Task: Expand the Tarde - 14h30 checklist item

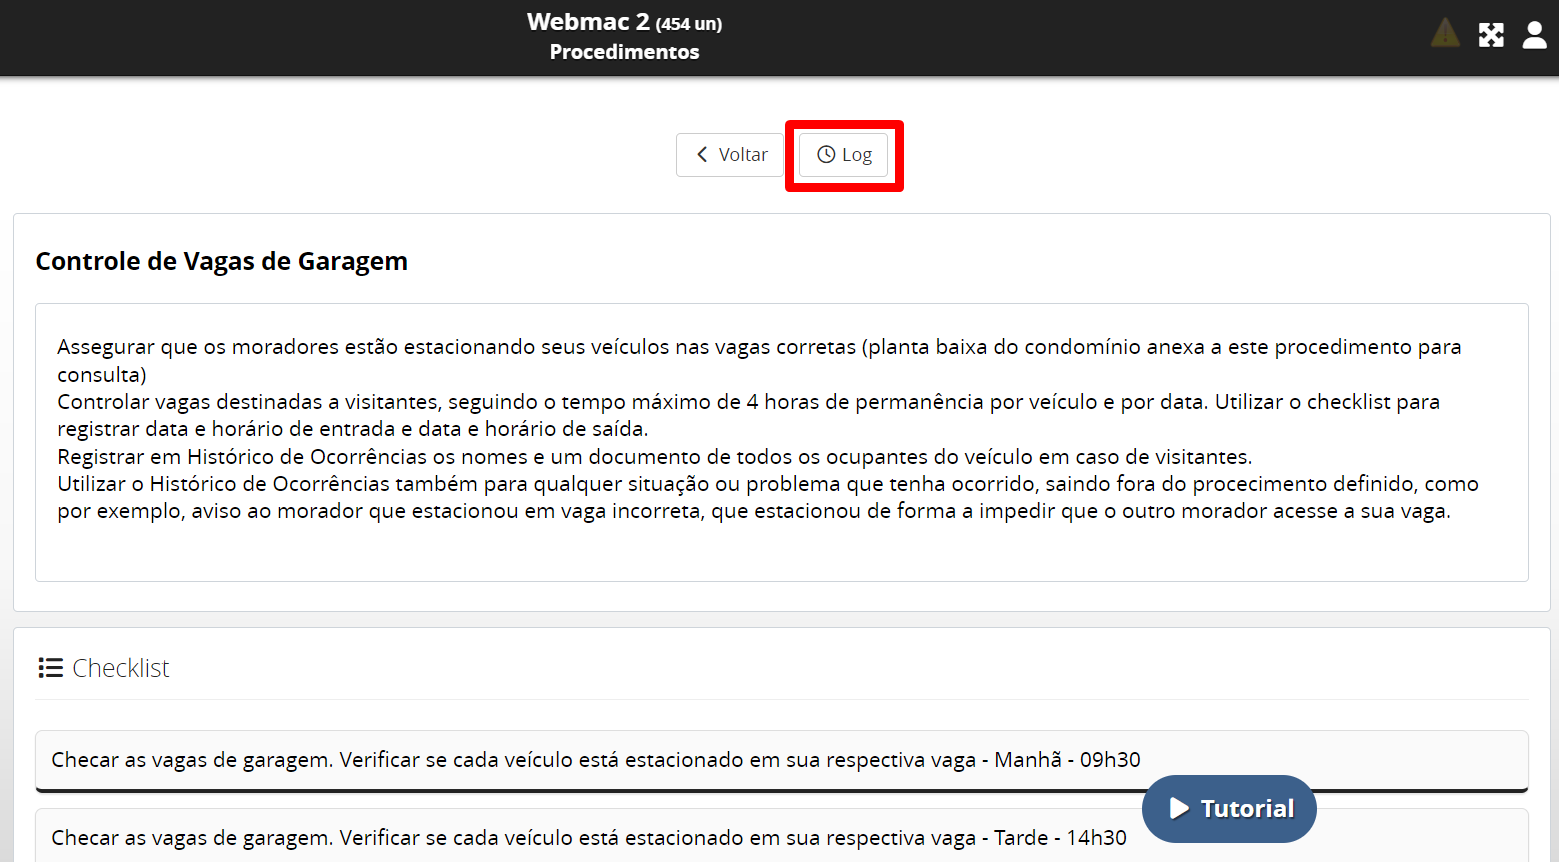Action: point(588,838)
